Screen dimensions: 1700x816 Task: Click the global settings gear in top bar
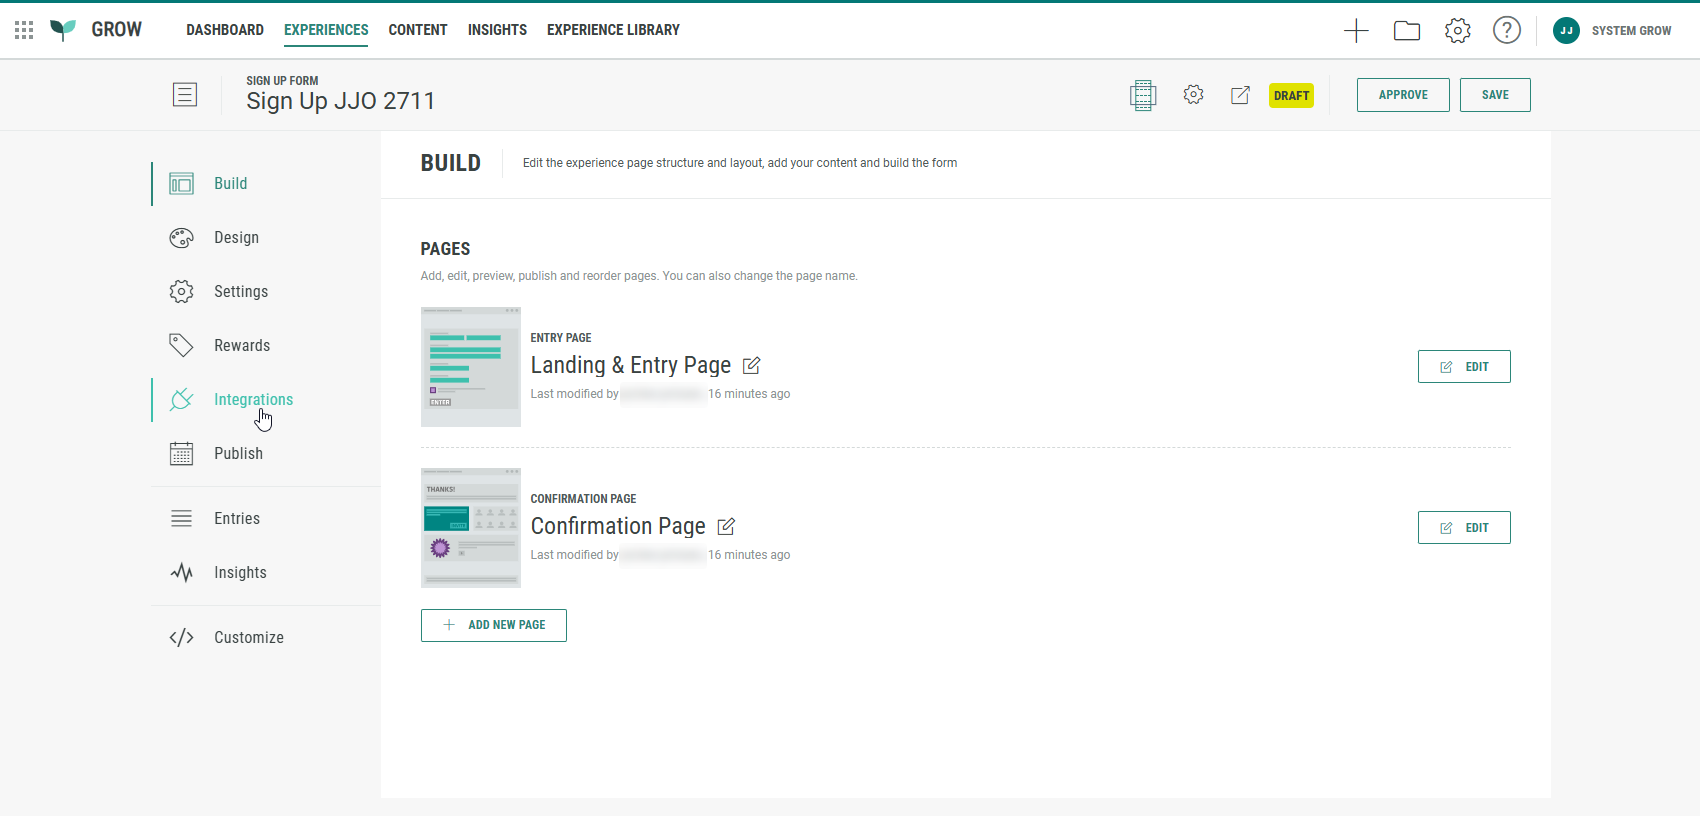[x=1457, y=31]
